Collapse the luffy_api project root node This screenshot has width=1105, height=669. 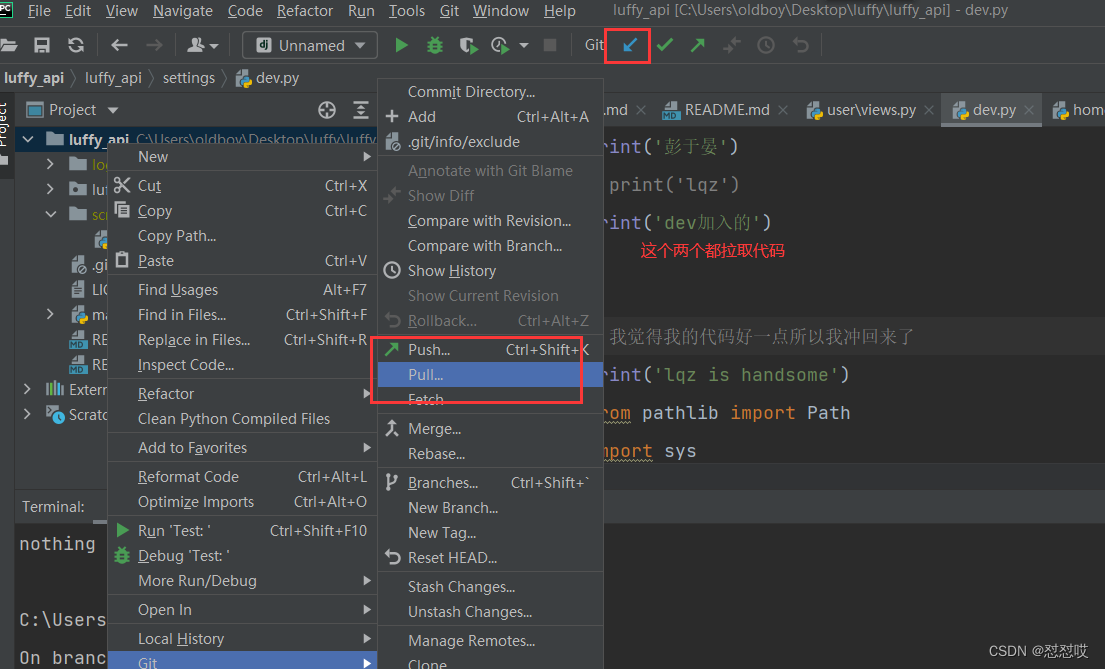coord(28,139)
